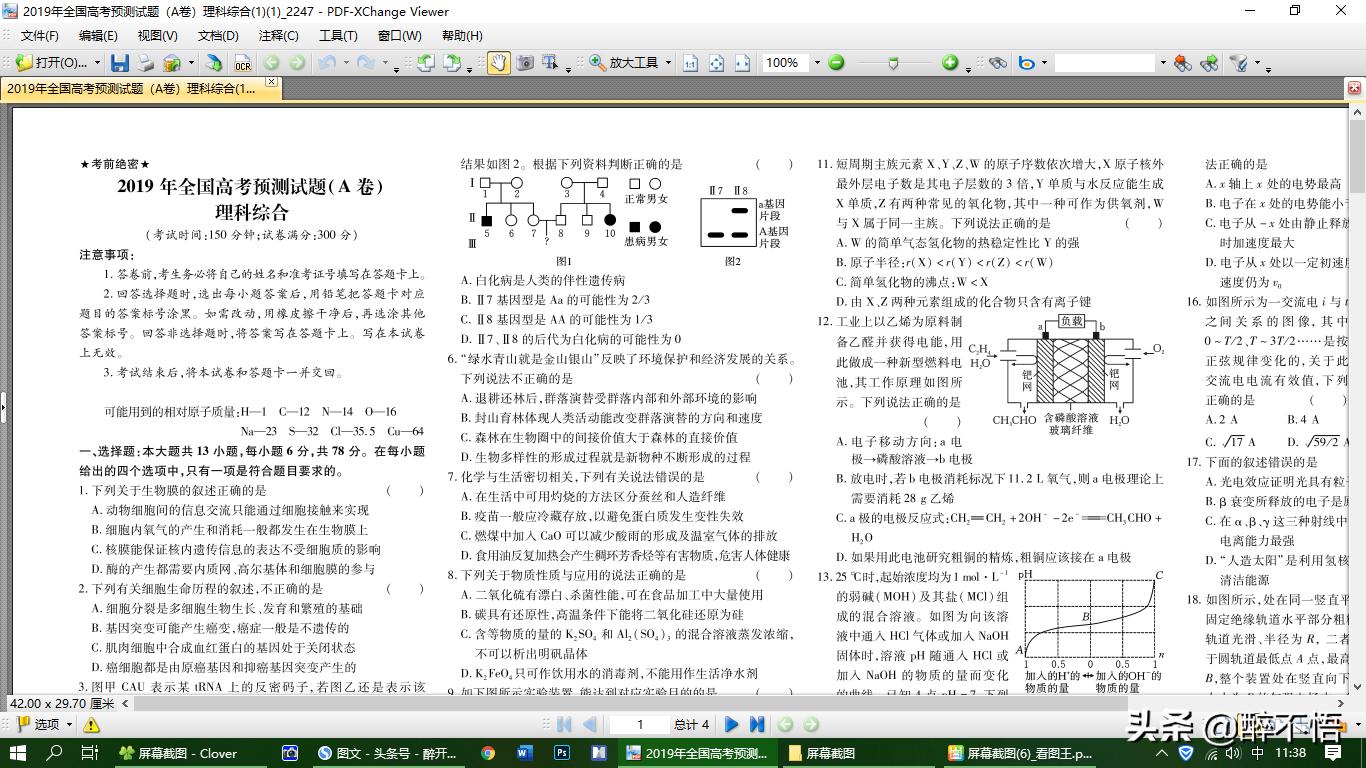Click the page number input field
Screen dimensions: 1366x768
click(x=640, y=724)
